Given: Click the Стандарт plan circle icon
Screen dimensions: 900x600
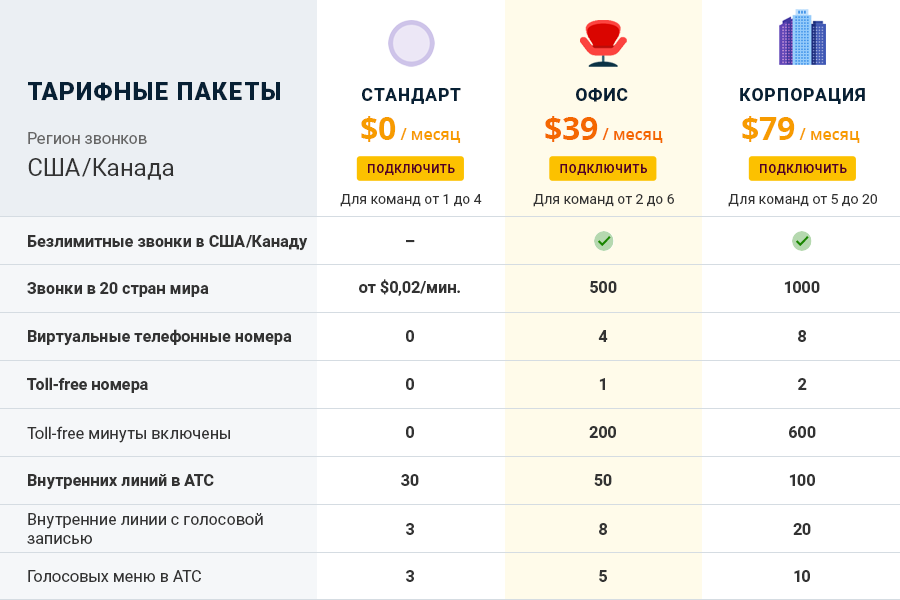Looking at the screenshot, I should [x=410, y=44].
